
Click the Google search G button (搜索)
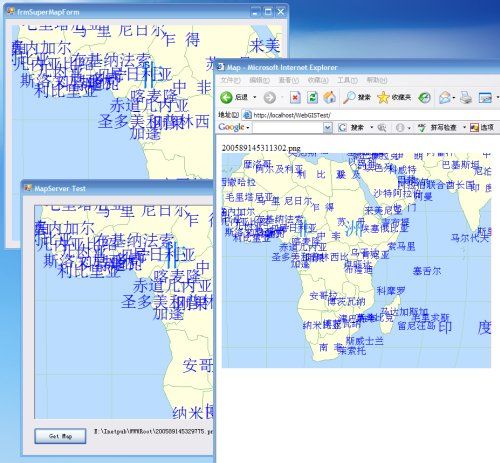351,127
